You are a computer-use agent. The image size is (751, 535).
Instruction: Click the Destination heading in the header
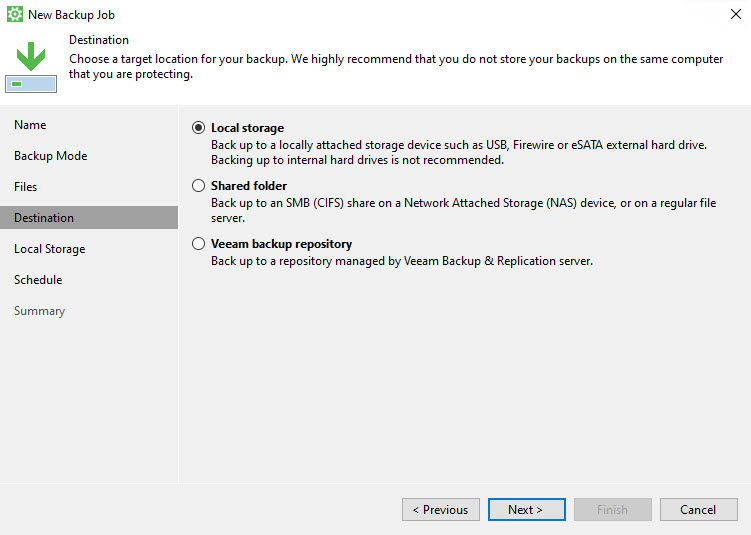(x=98, y=40)
